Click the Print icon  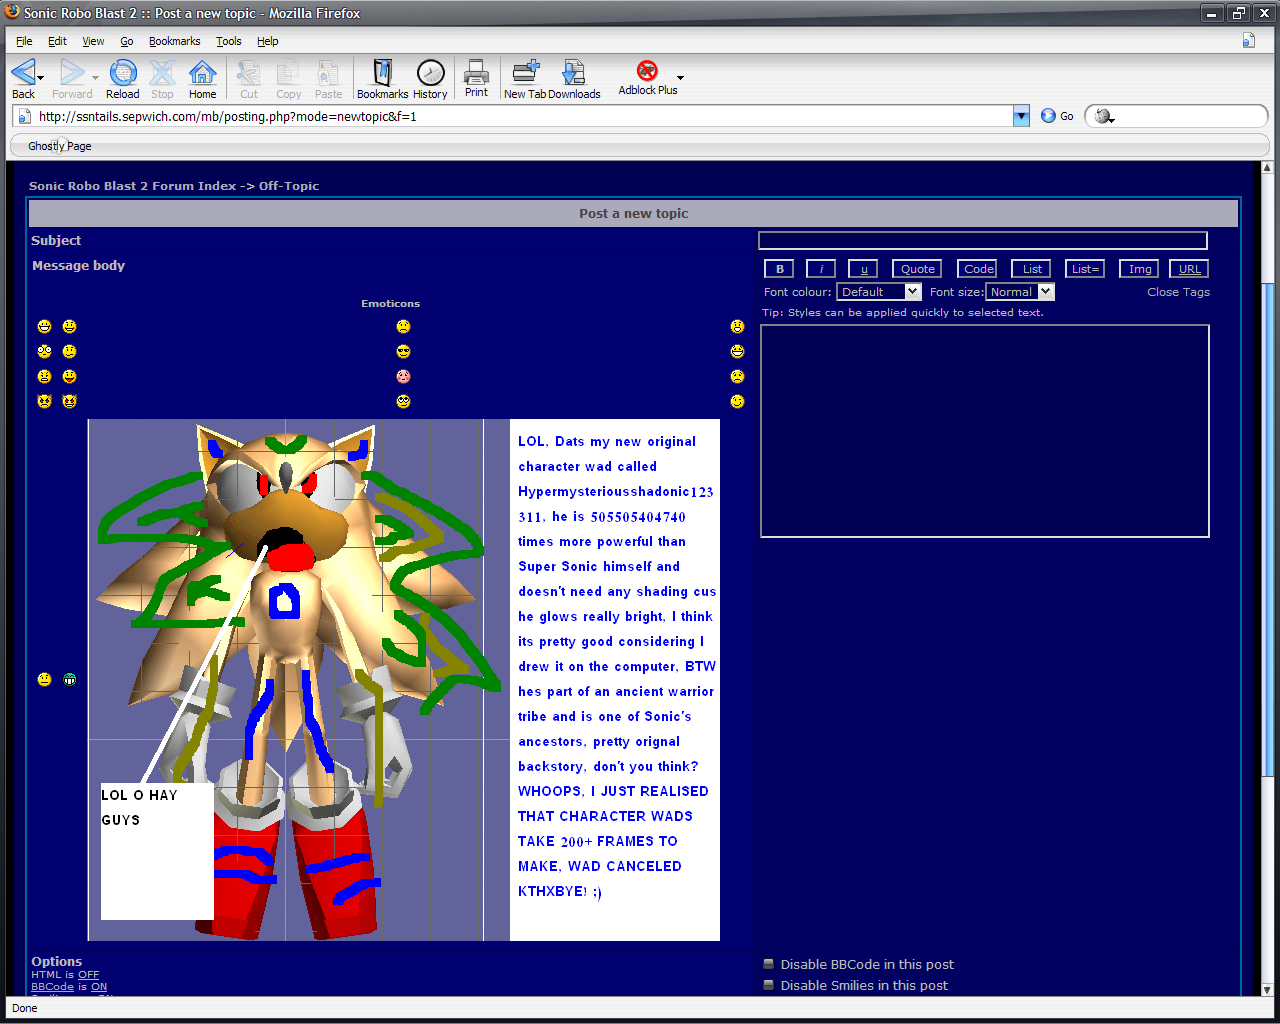476,74
